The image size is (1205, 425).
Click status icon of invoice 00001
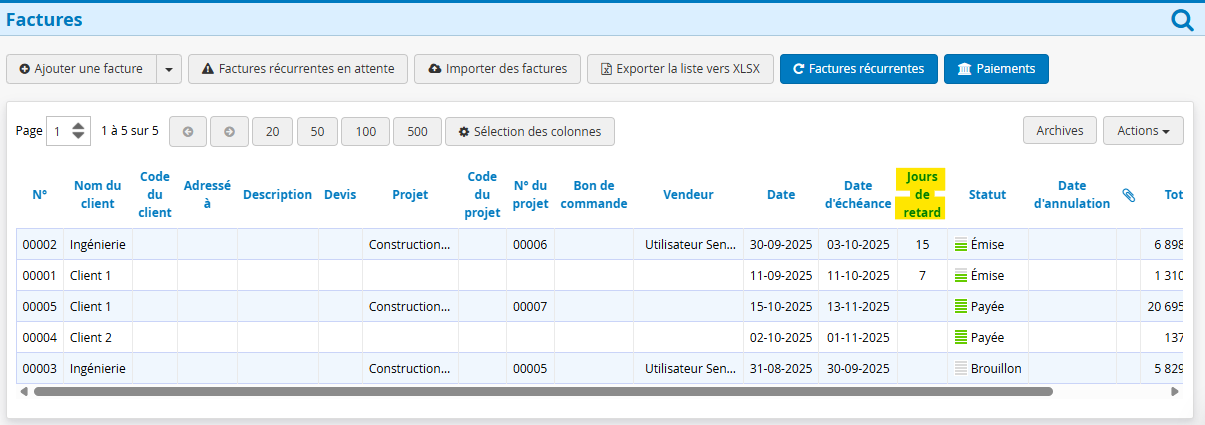pyautogui.click(x=961, y=275)
